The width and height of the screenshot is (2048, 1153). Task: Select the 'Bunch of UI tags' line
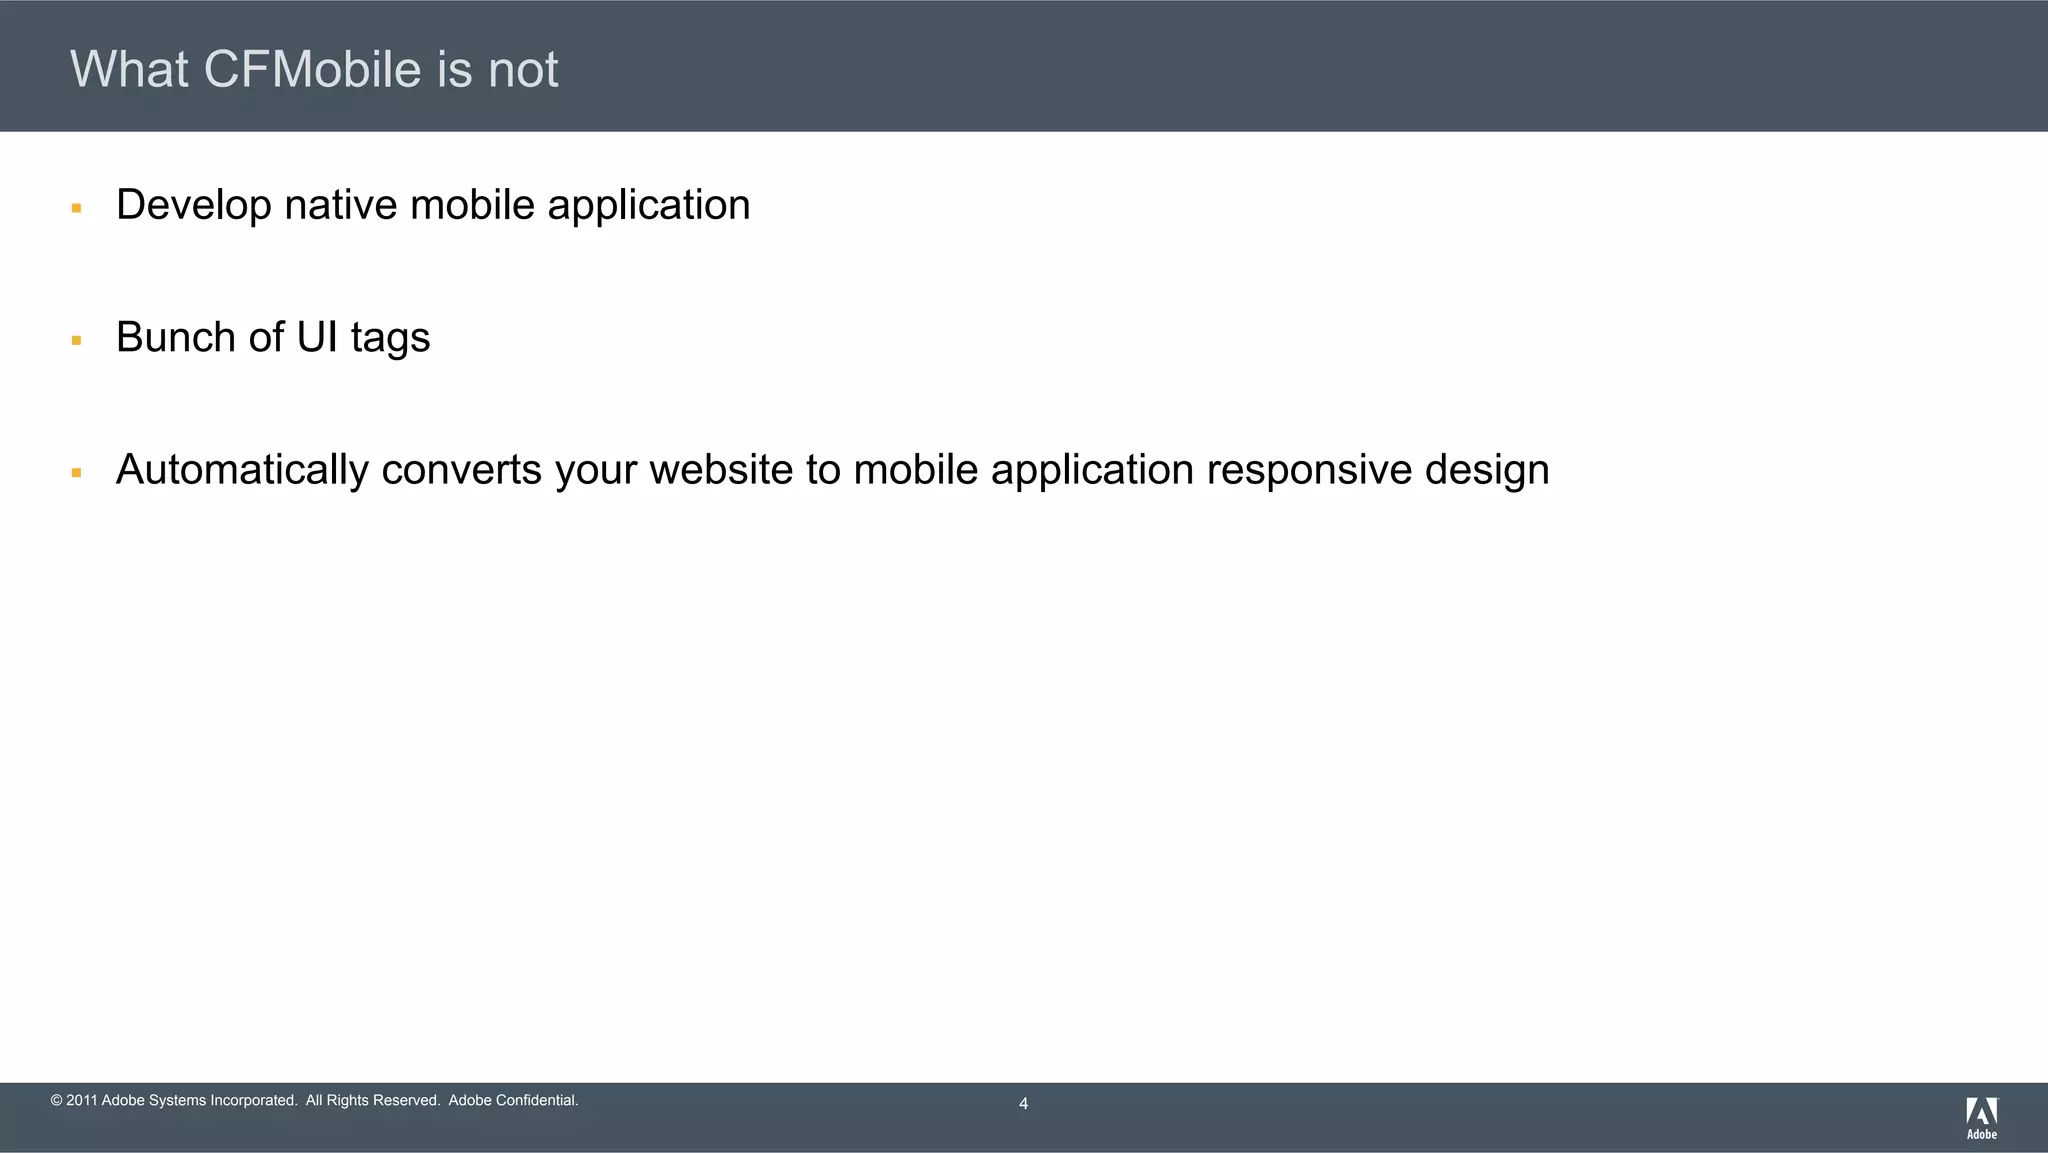(272, 337)
